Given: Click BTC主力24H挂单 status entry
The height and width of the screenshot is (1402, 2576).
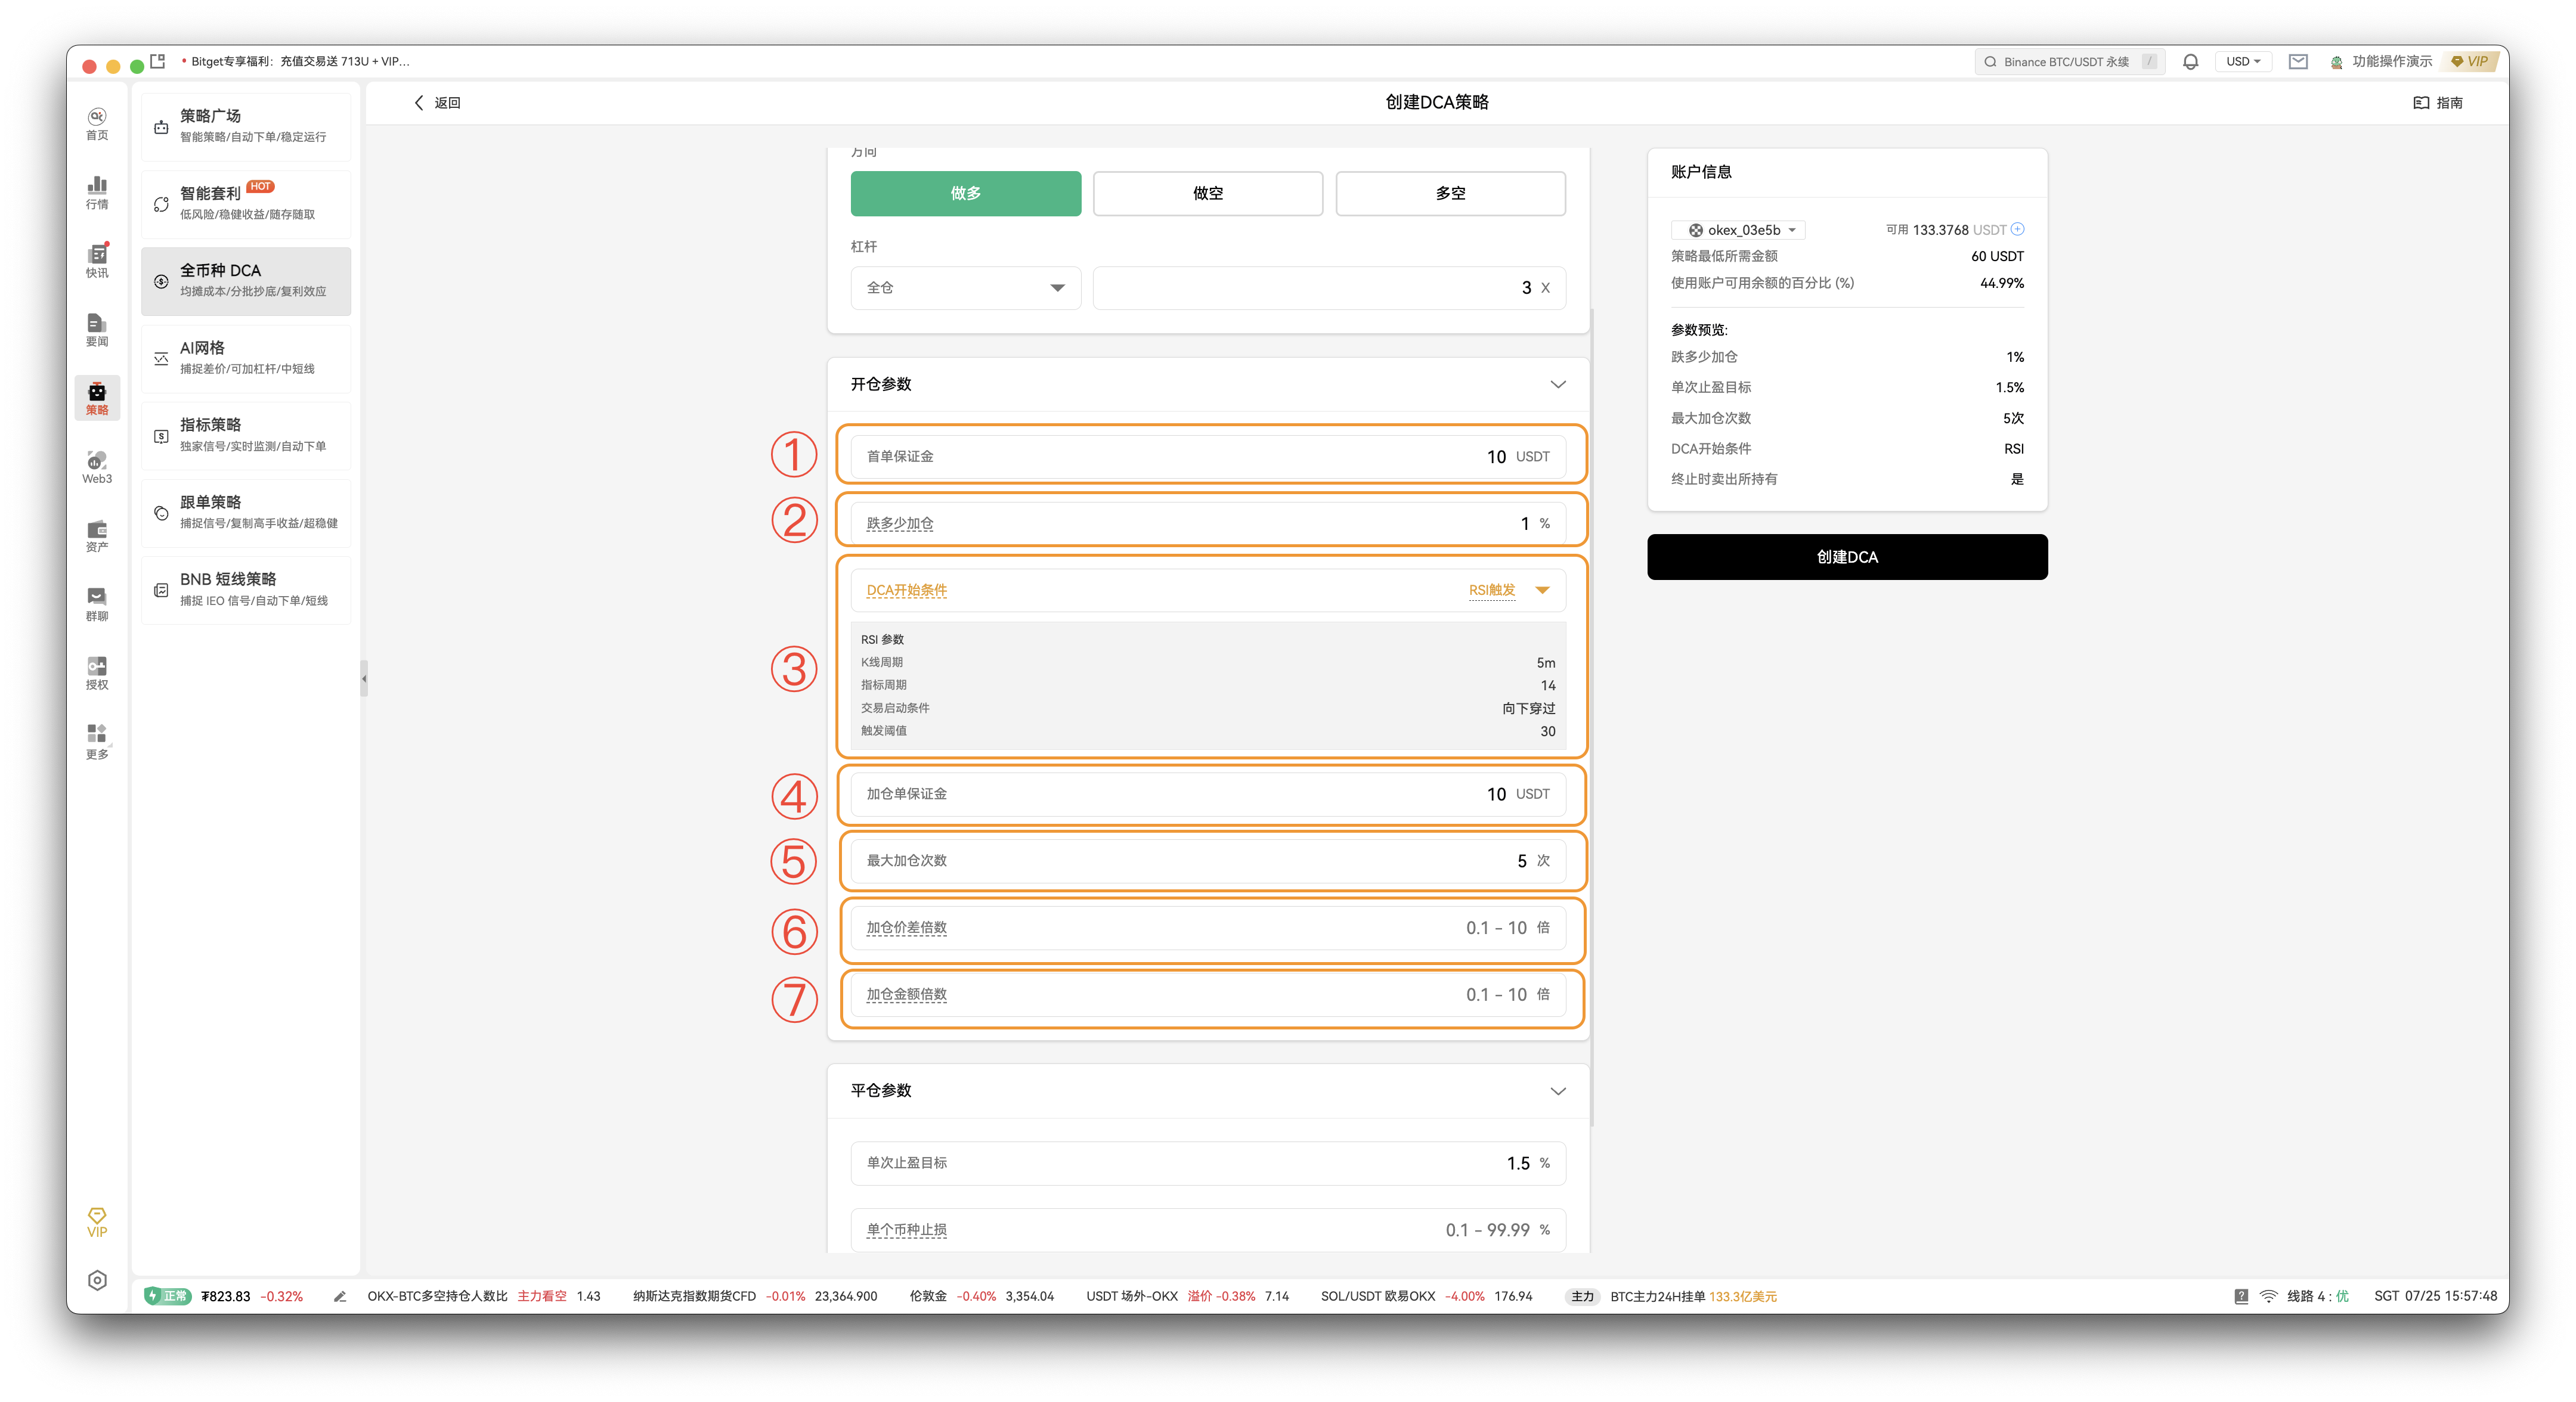Looking at the screenshot, I should pos(1693,1296).
